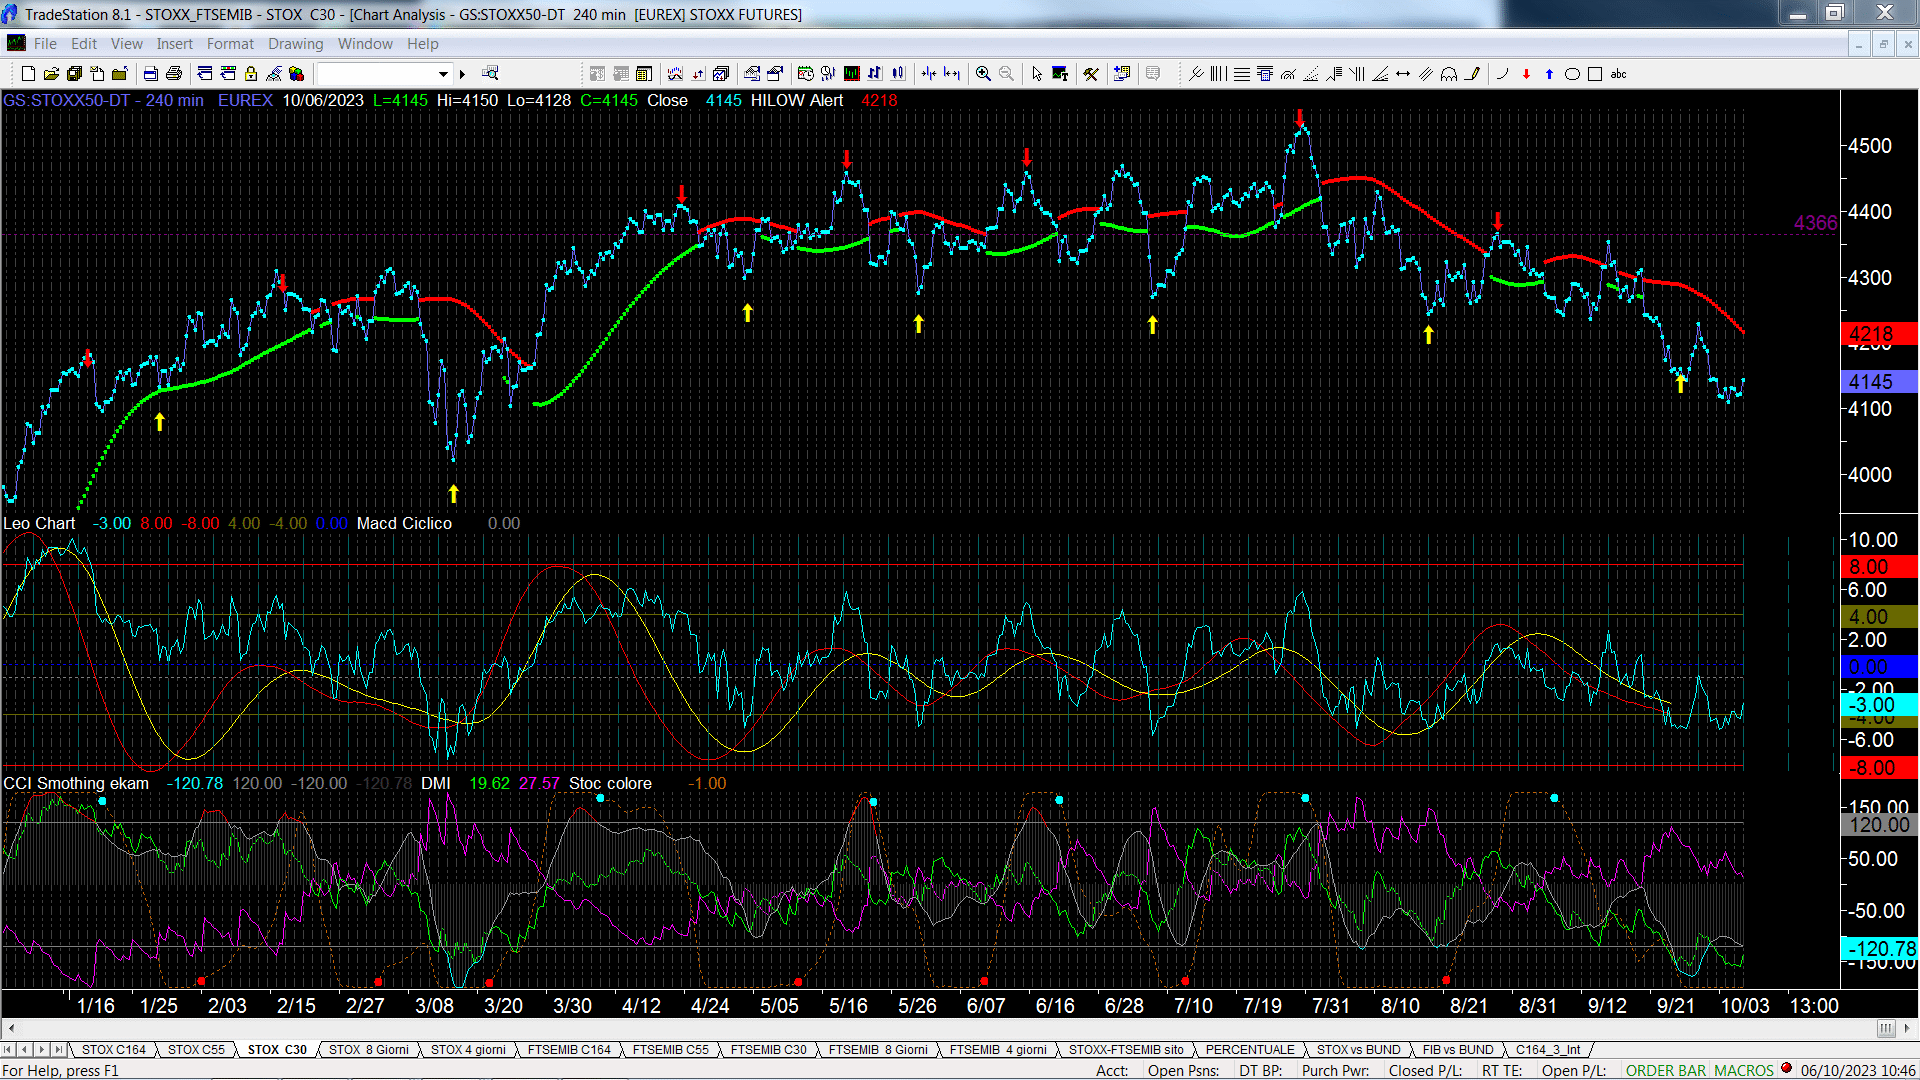Click ORDER BAR in status bar

click(x=1666, y=1071)
